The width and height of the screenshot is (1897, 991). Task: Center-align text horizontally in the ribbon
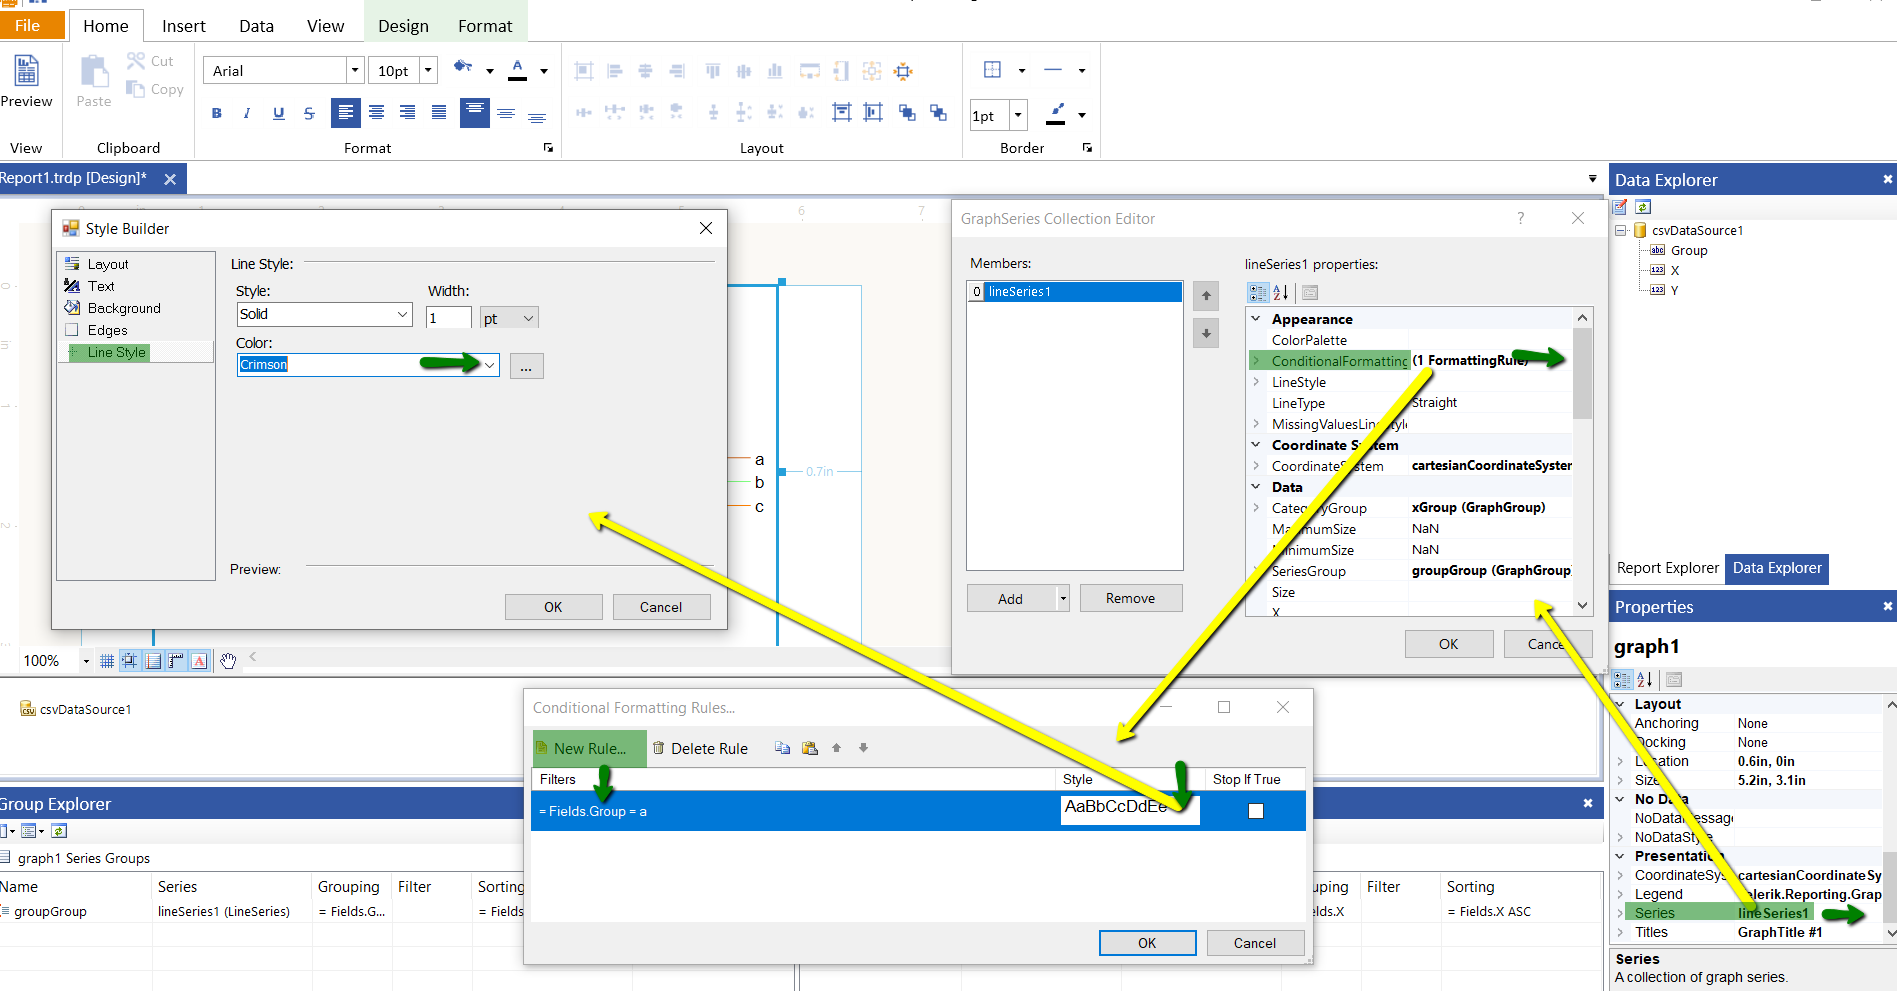point(377,113)
